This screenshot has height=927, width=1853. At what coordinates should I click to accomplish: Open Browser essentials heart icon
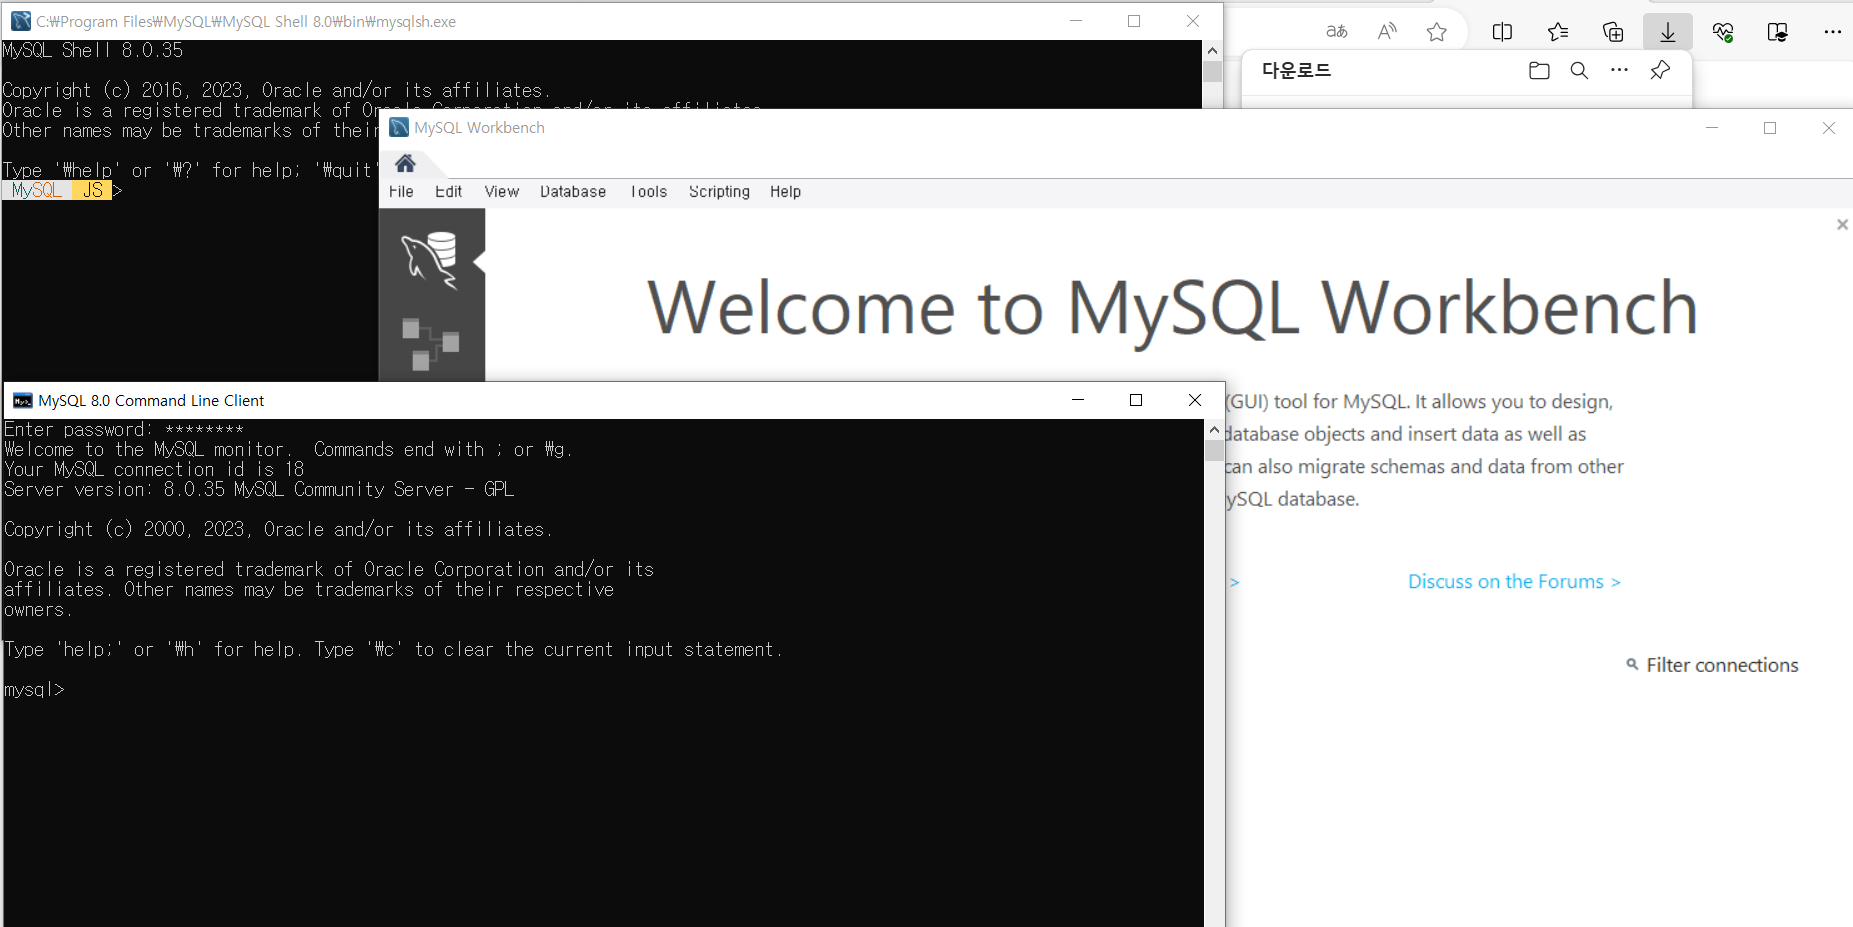pos(1722,31)
